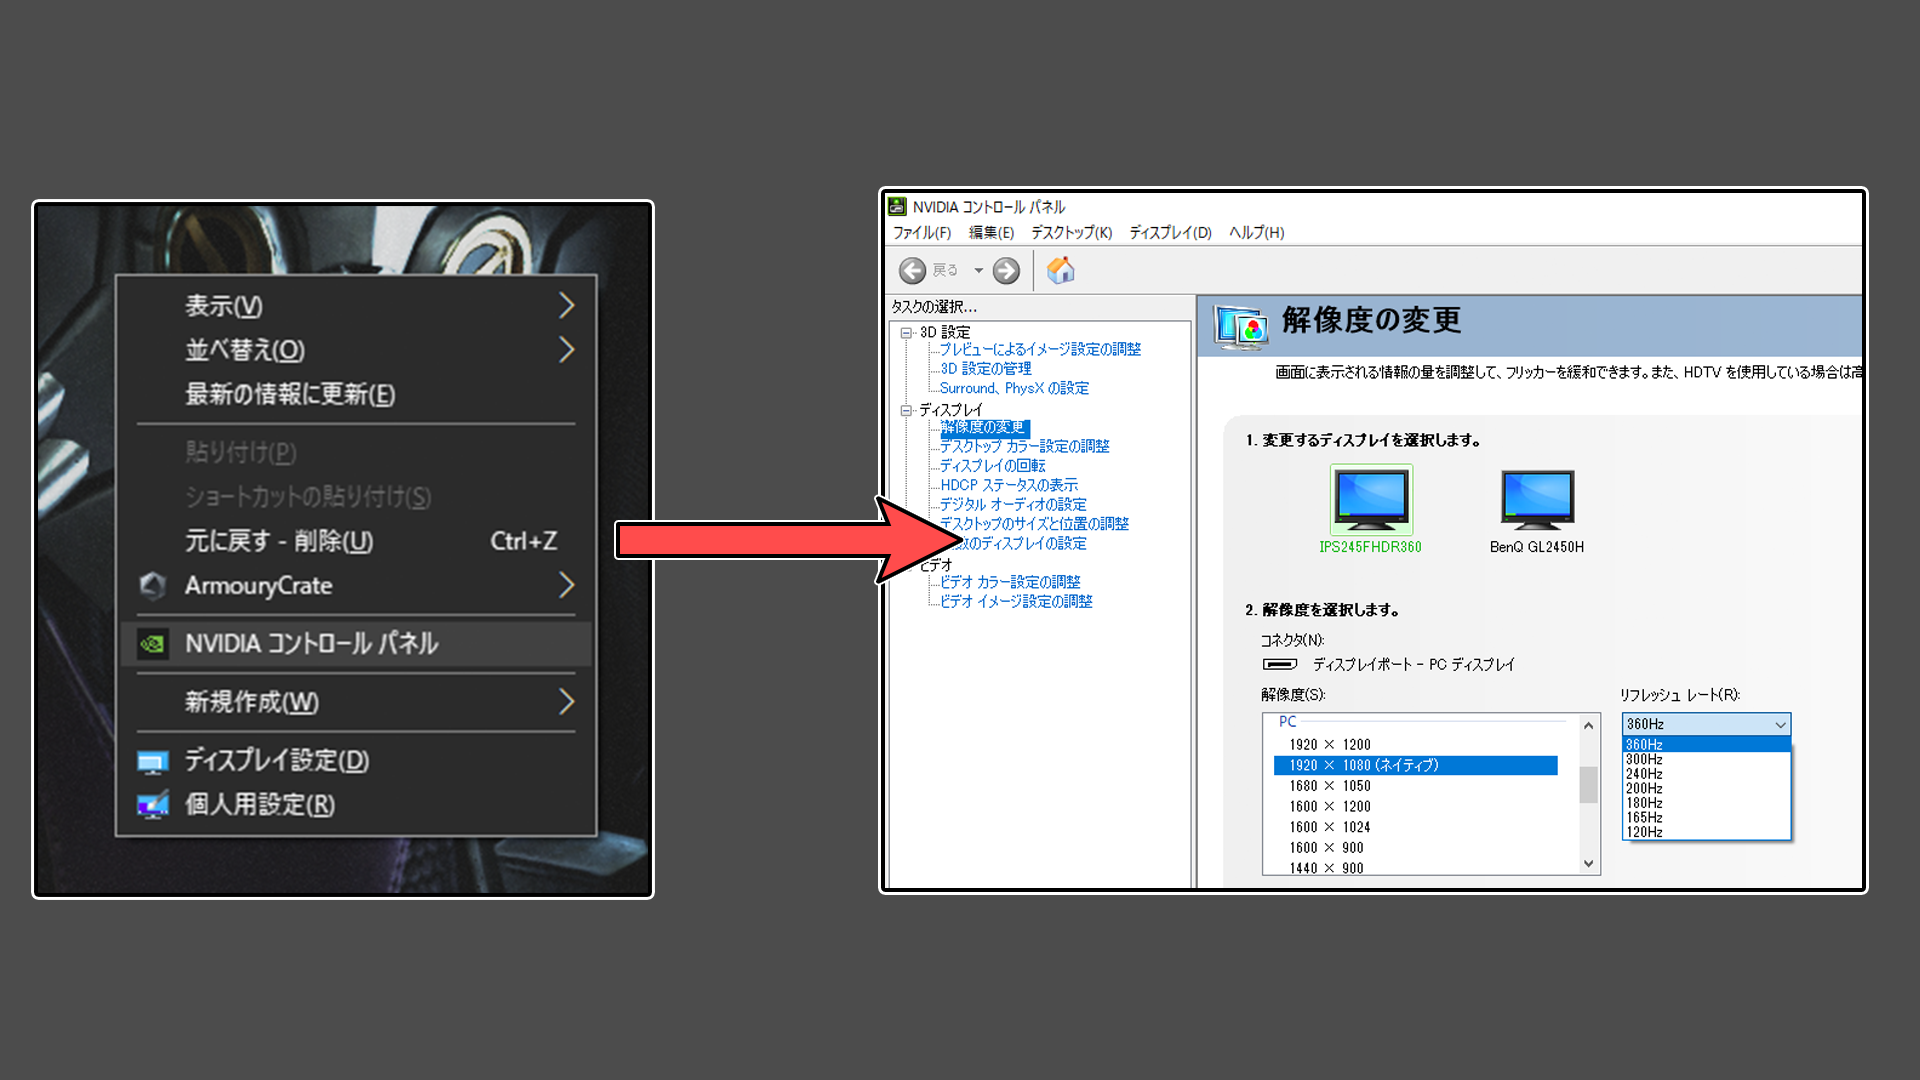
Task: Select resolution 1600 × 1200
Action: coord(1415,806)
